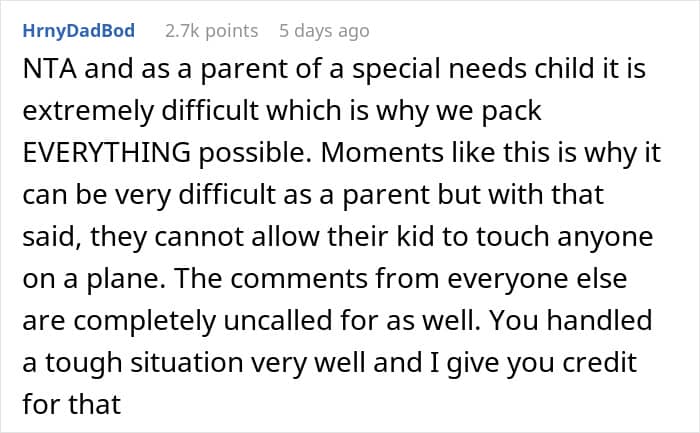Image resolution: width=700 pixels, height=433 pixels.
Task: Click the phrase why we pack
Action: click(x=459, y=111)
